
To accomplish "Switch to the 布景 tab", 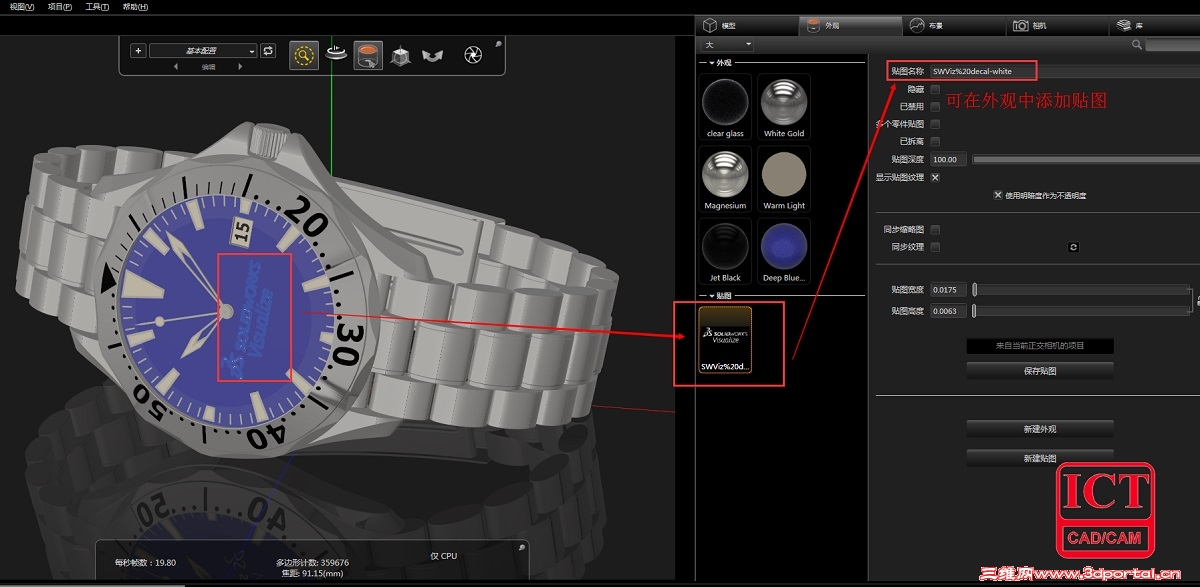I will 953,25.
